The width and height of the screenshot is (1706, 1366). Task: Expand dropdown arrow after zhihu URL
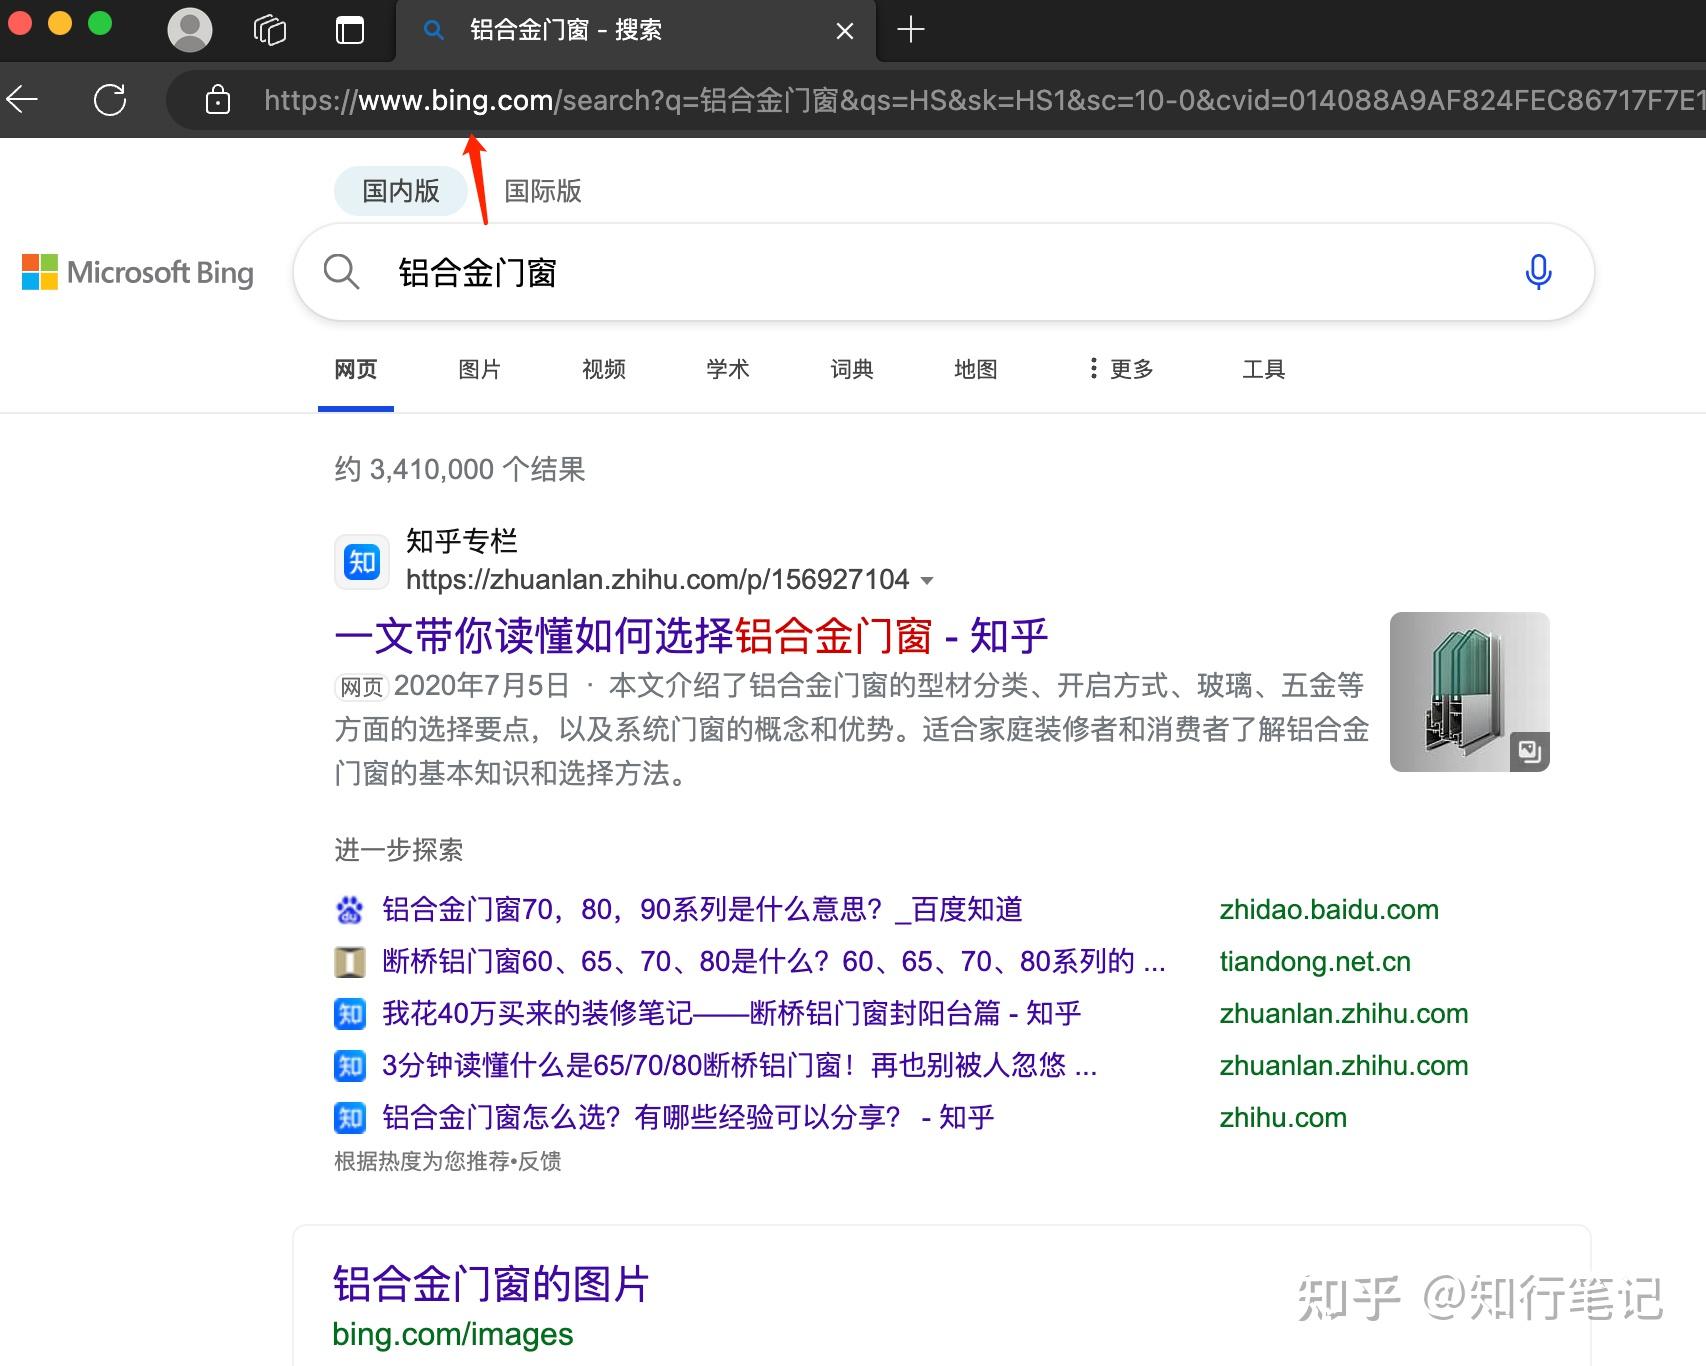927,581
